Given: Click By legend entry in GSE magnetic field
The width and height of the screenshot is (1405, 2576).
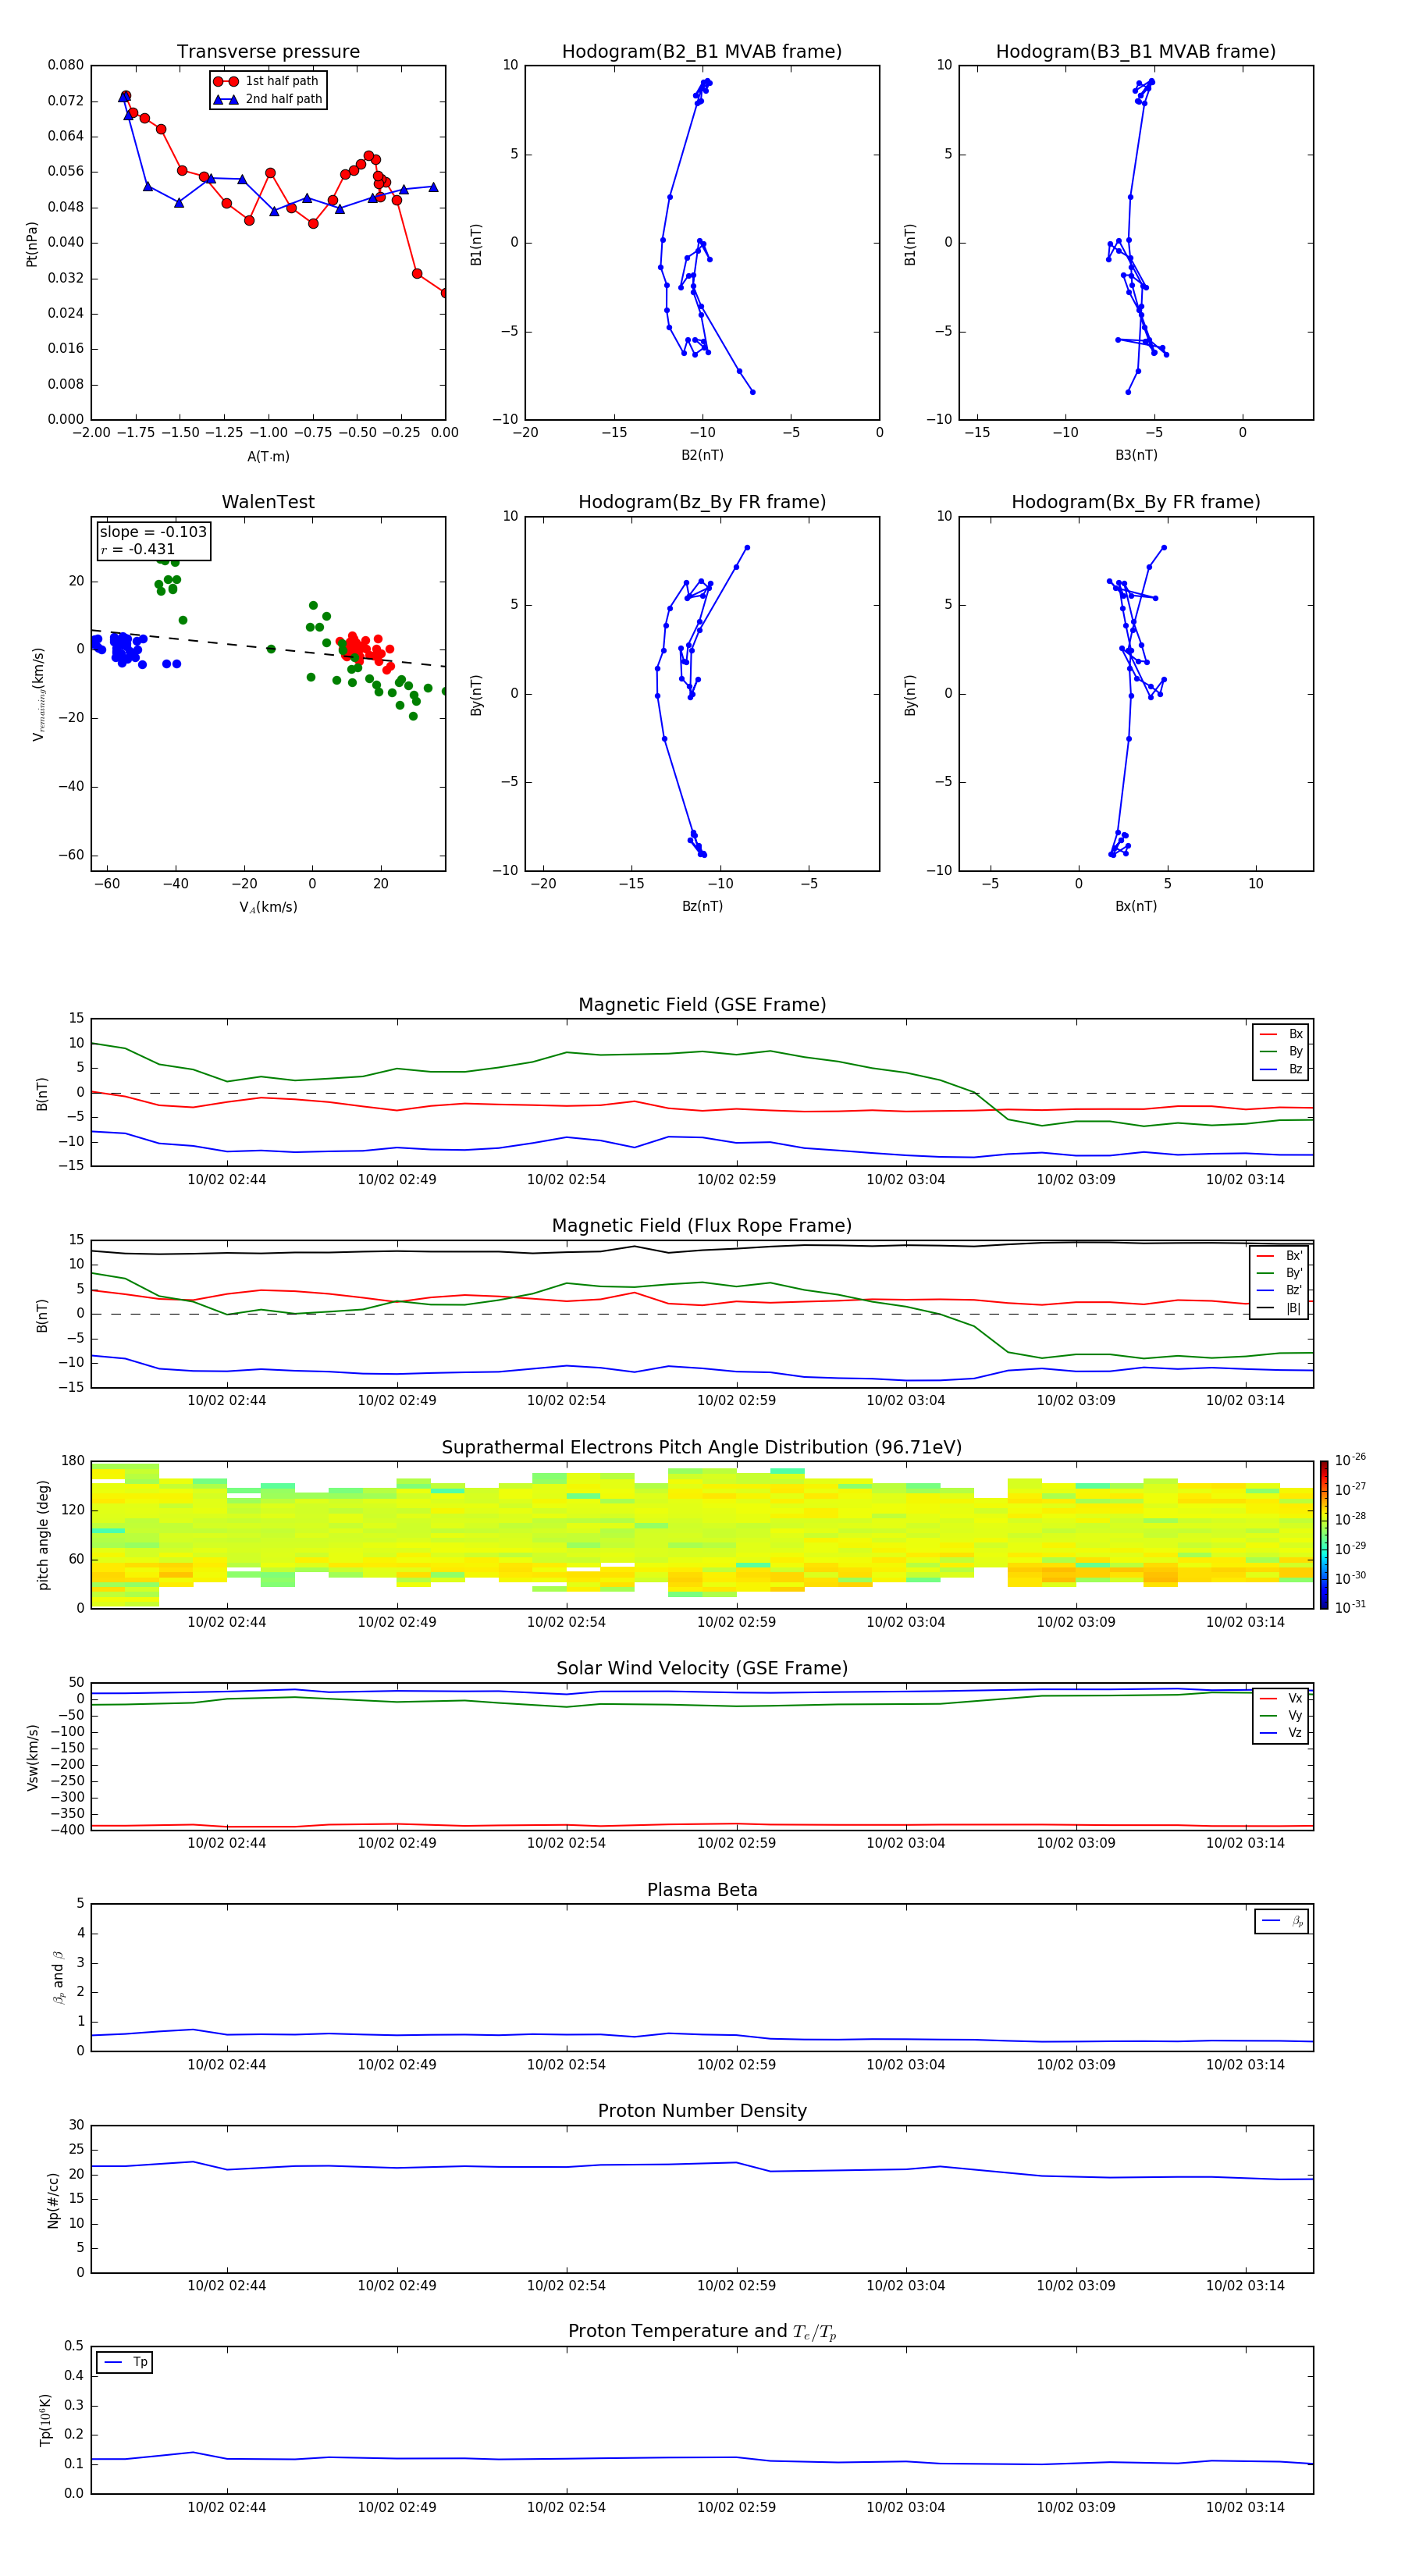Looking at the screenshot, I should pyautogui.click(x=1282, y=1051).
